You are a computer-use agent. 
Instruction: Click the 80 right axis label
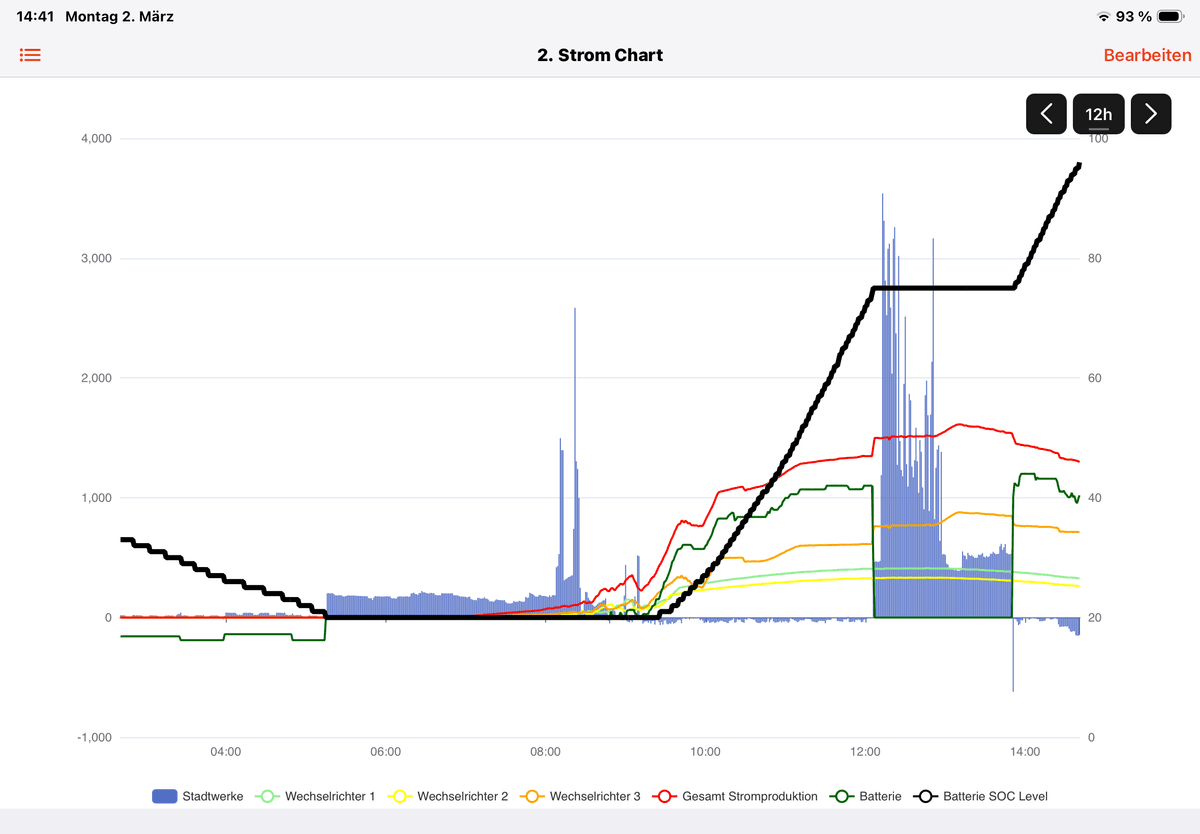(1096, 259)
